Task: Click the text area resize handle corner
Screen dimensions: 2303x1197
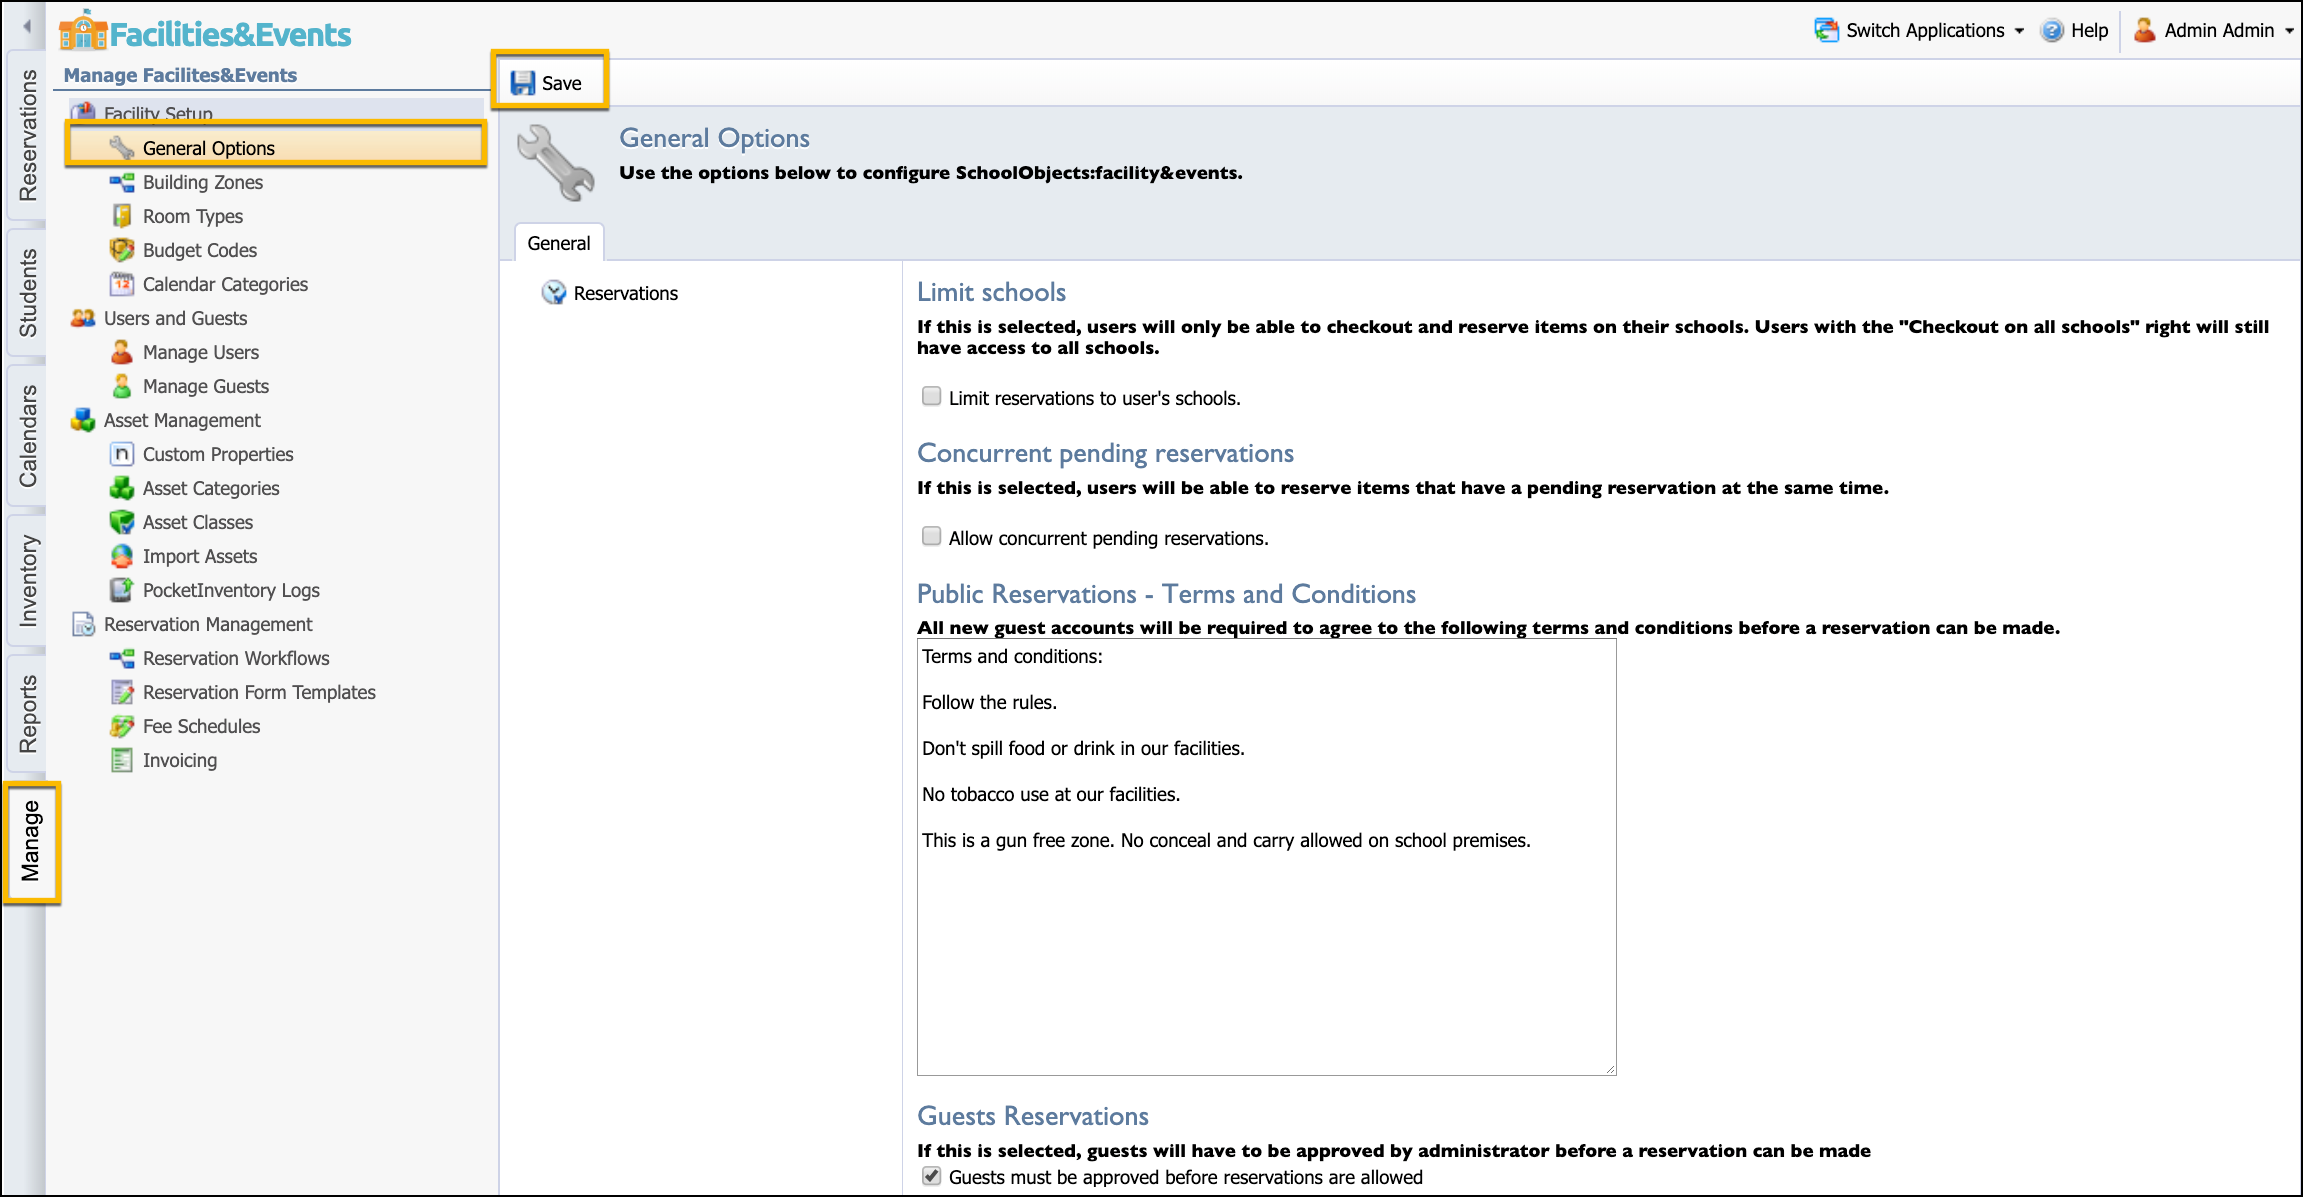Action: point(1610,1069)
